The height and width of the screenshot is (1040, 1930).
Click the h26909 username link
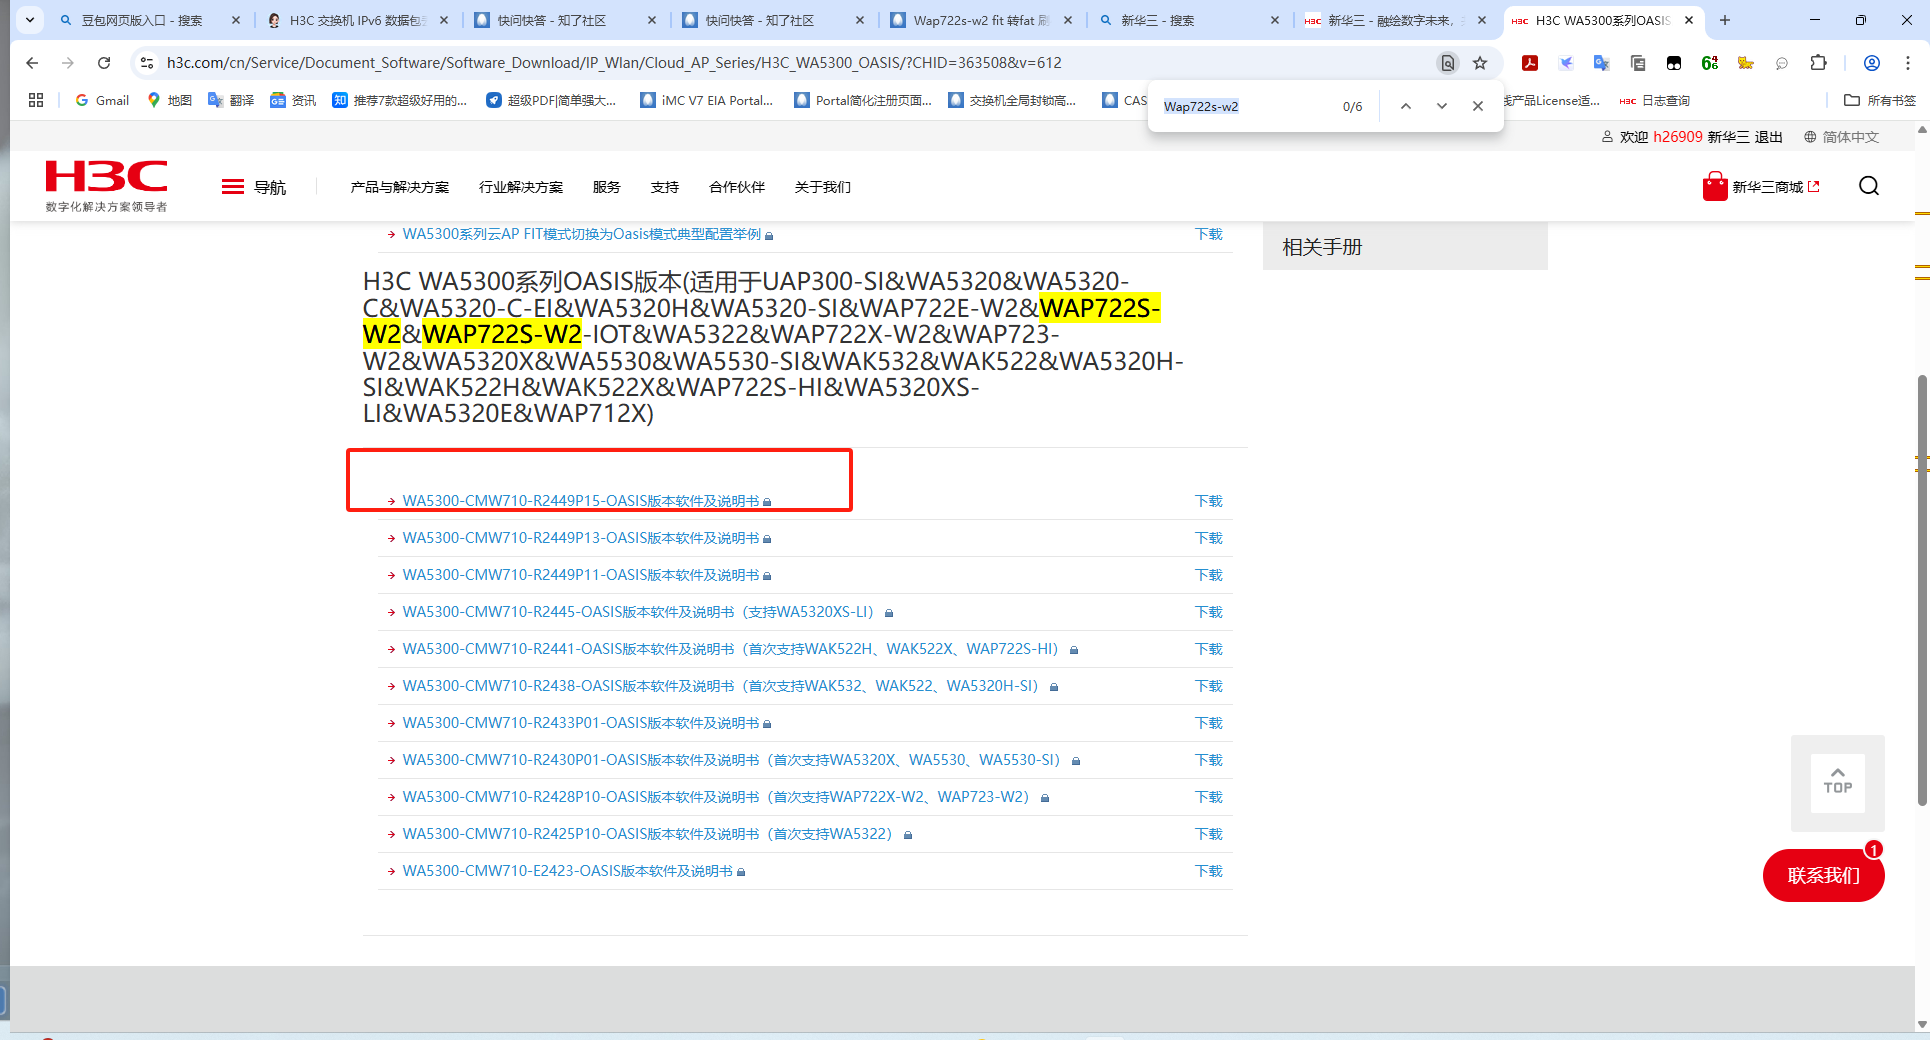pyautogui.click(x=1677, y=137)
